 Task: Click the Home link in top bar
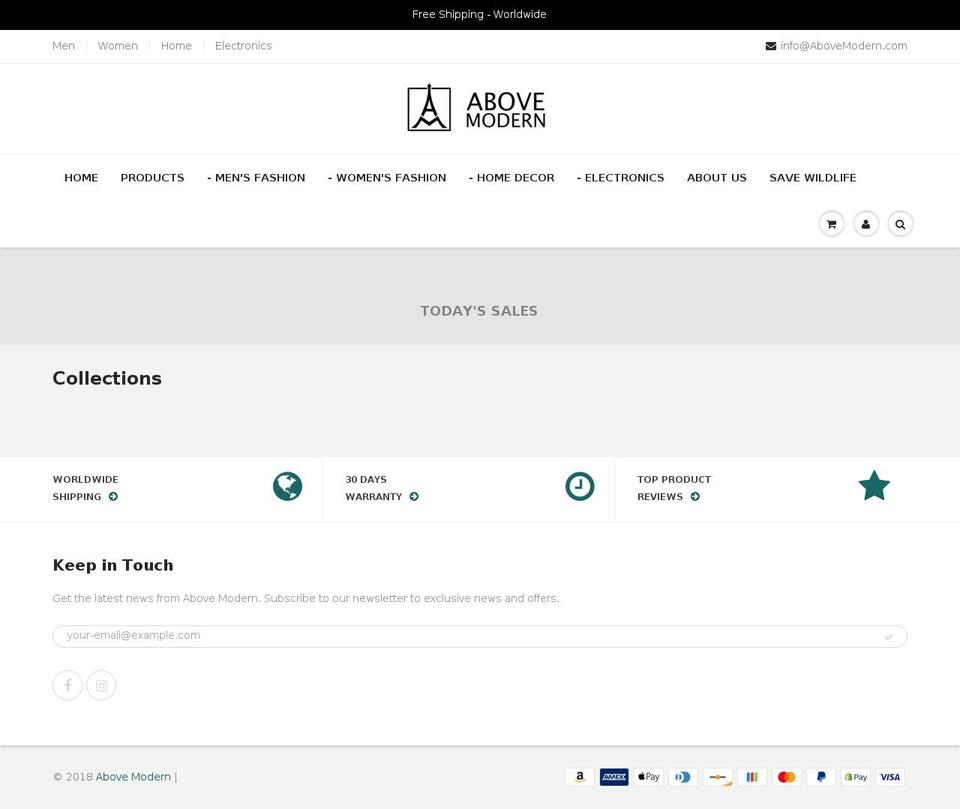pyautogui.click(x=176, y=46)
